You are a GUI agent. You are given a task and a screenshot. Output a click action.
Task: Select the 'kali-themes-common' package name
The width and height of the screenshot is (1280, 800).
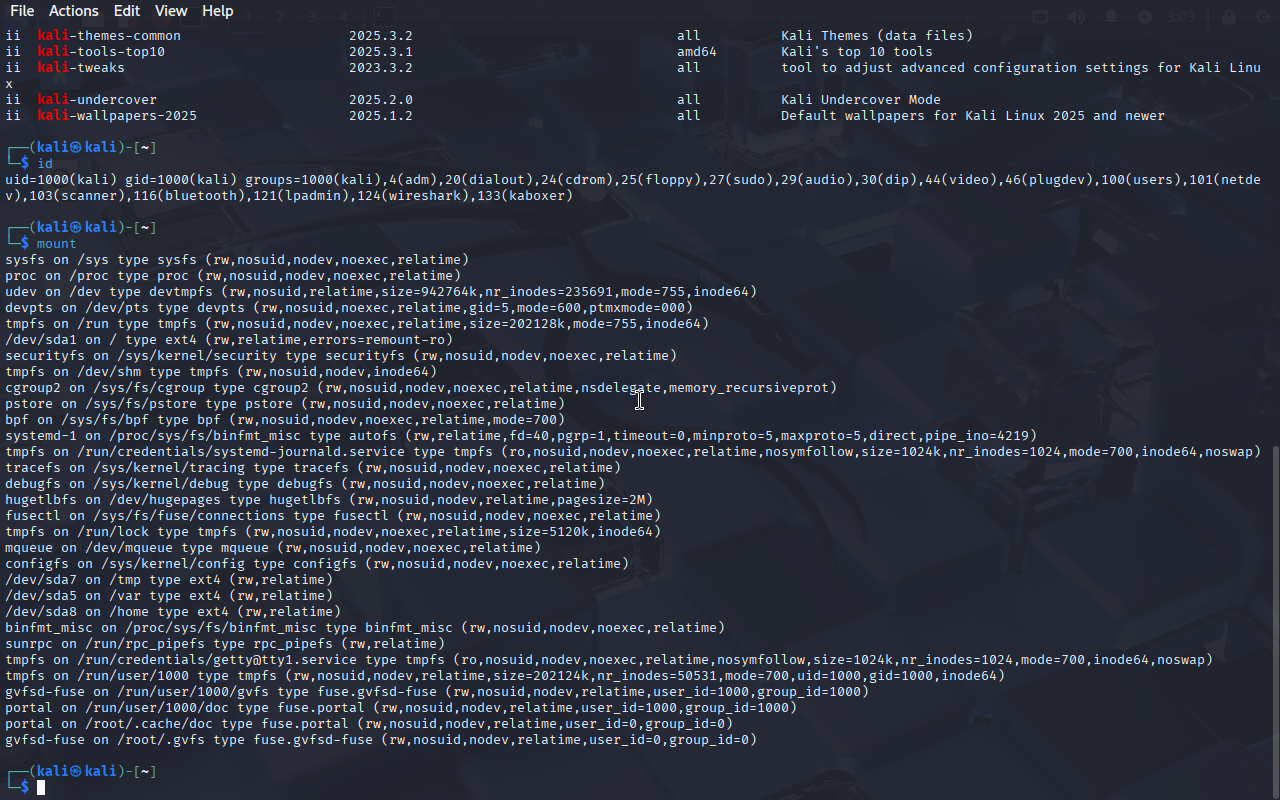tap(109, 36)
